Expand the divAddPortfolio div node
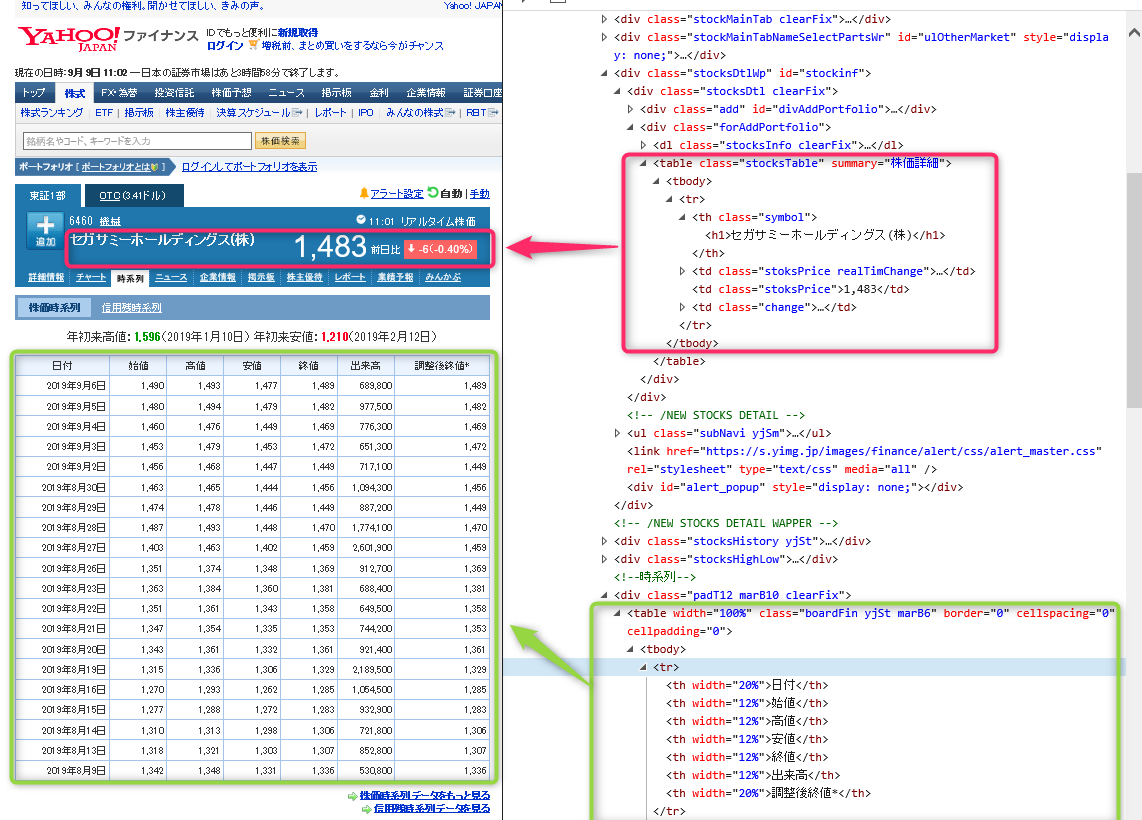This screenshot has width=1142, height=820. pyautogui.click(x=630, y=109)
